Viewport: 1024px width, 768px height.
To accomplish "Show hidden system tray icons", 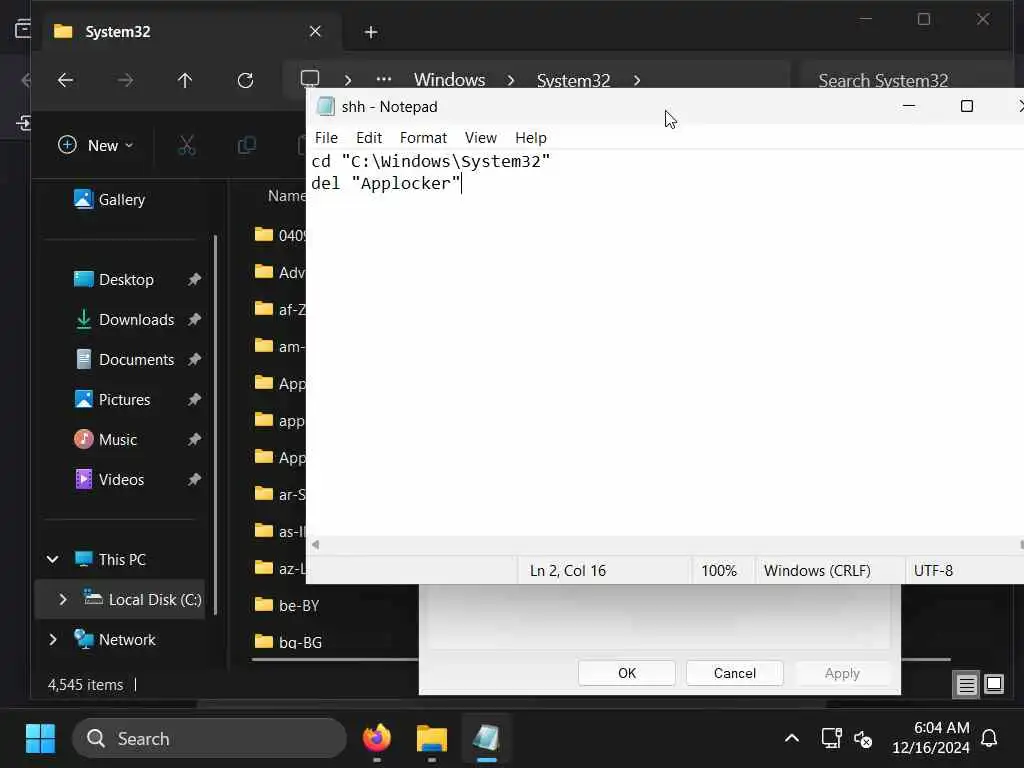I will 792,739.
